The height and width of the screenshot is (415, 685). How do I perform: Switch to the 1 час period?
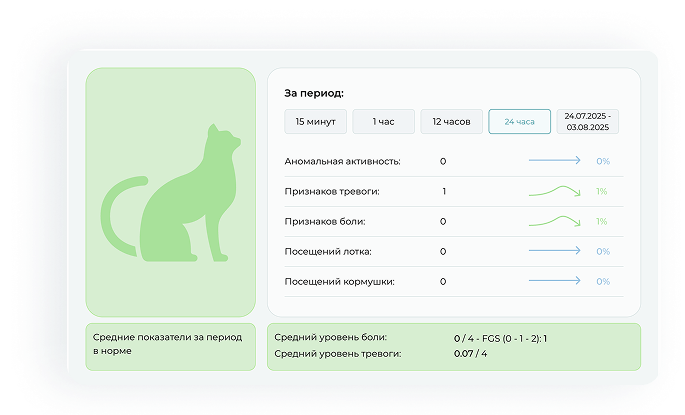pos(383,122)
